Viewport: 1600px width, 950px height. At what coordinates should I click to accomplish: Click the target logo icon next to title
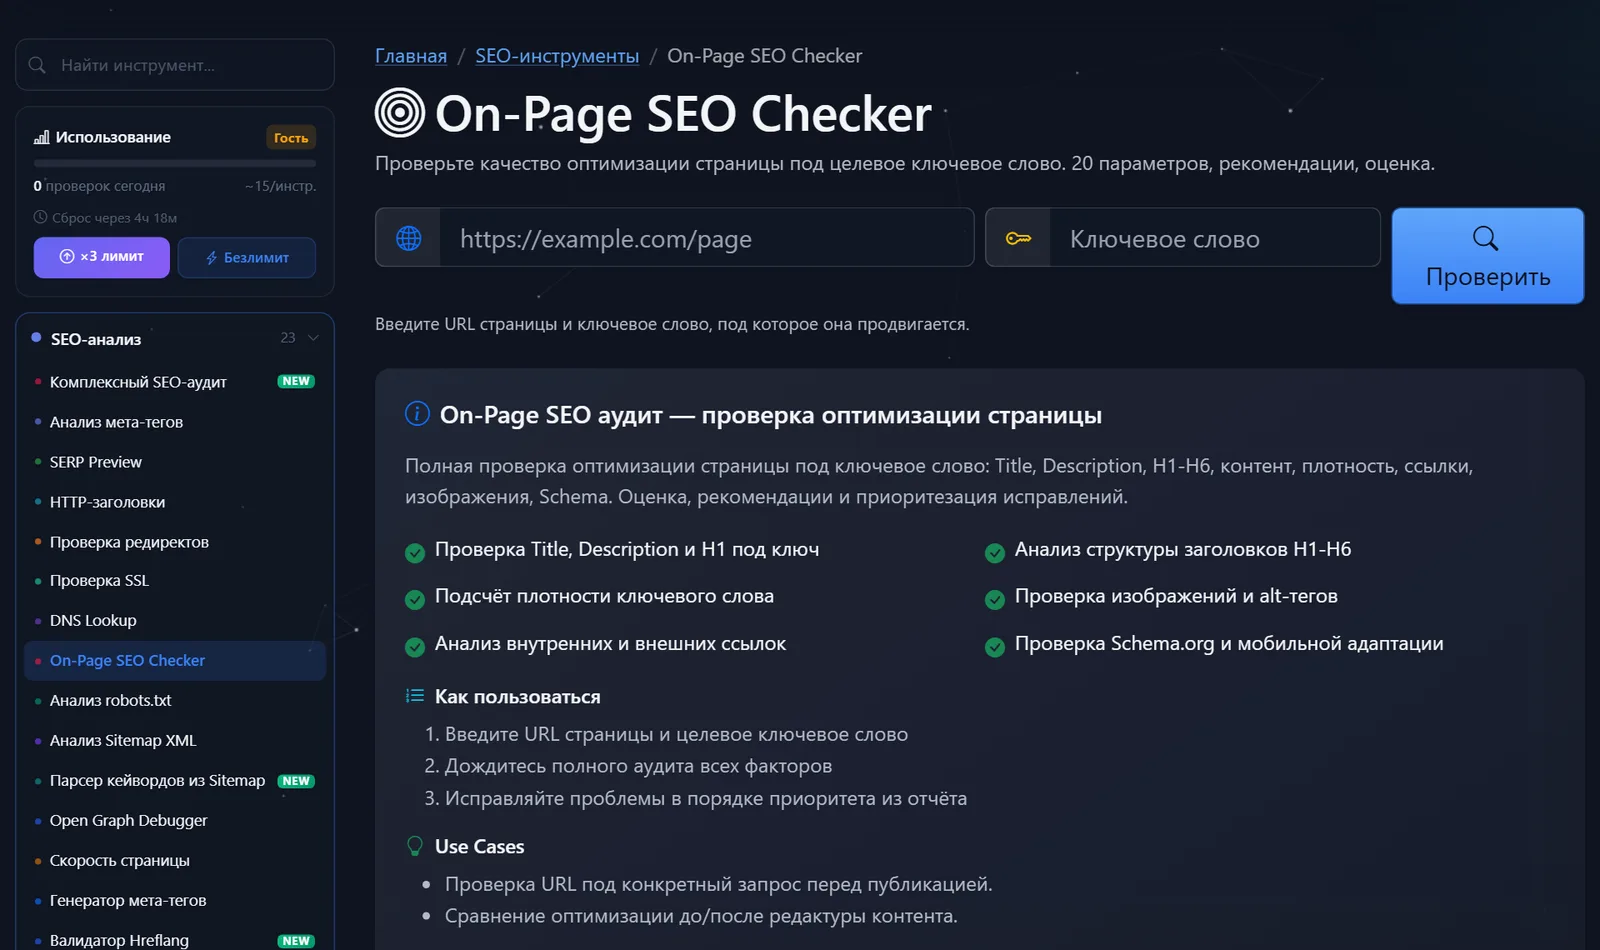point(400,113)
